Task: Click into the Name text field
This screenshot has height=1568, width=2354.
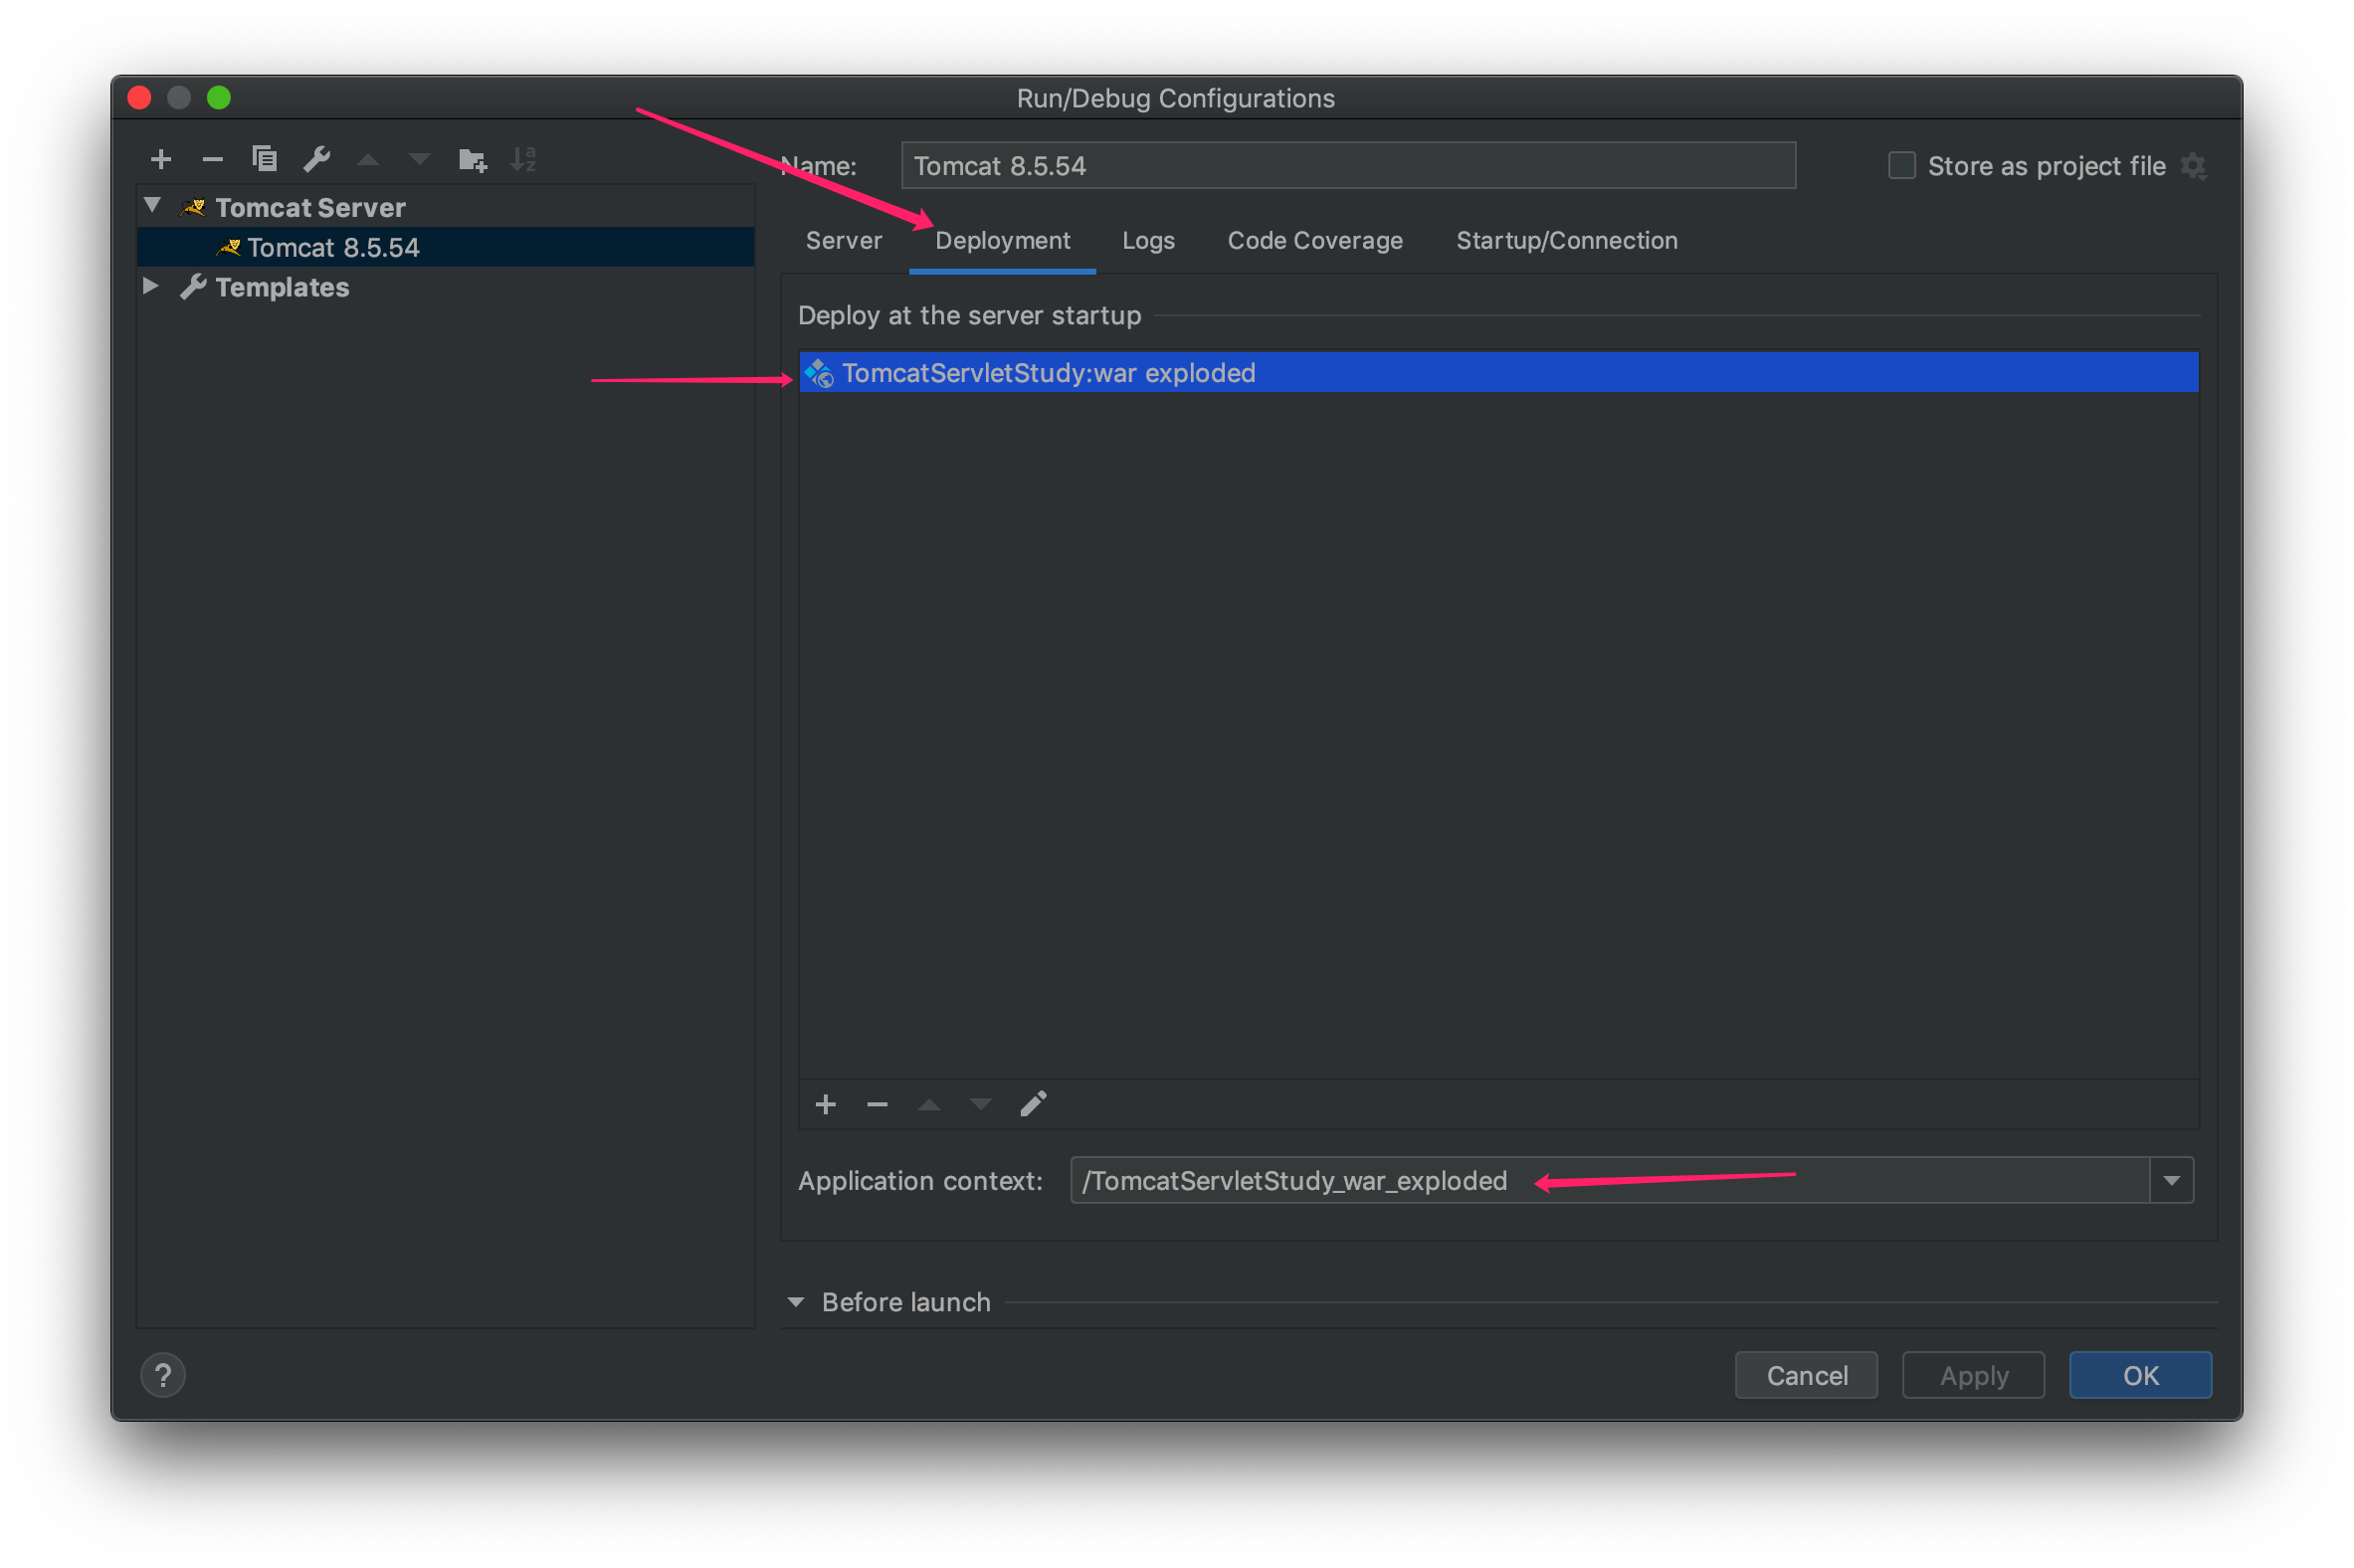Action: click(1347, 166)
